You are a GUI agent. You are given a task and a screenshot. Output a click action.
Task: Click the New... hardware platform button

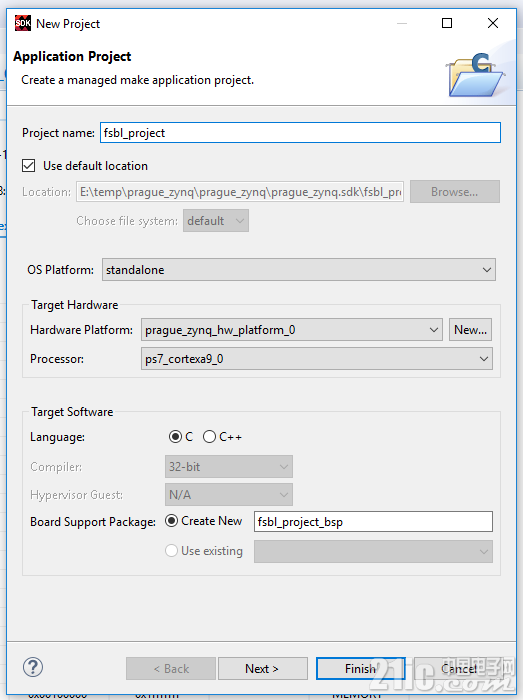click(470, 330)
